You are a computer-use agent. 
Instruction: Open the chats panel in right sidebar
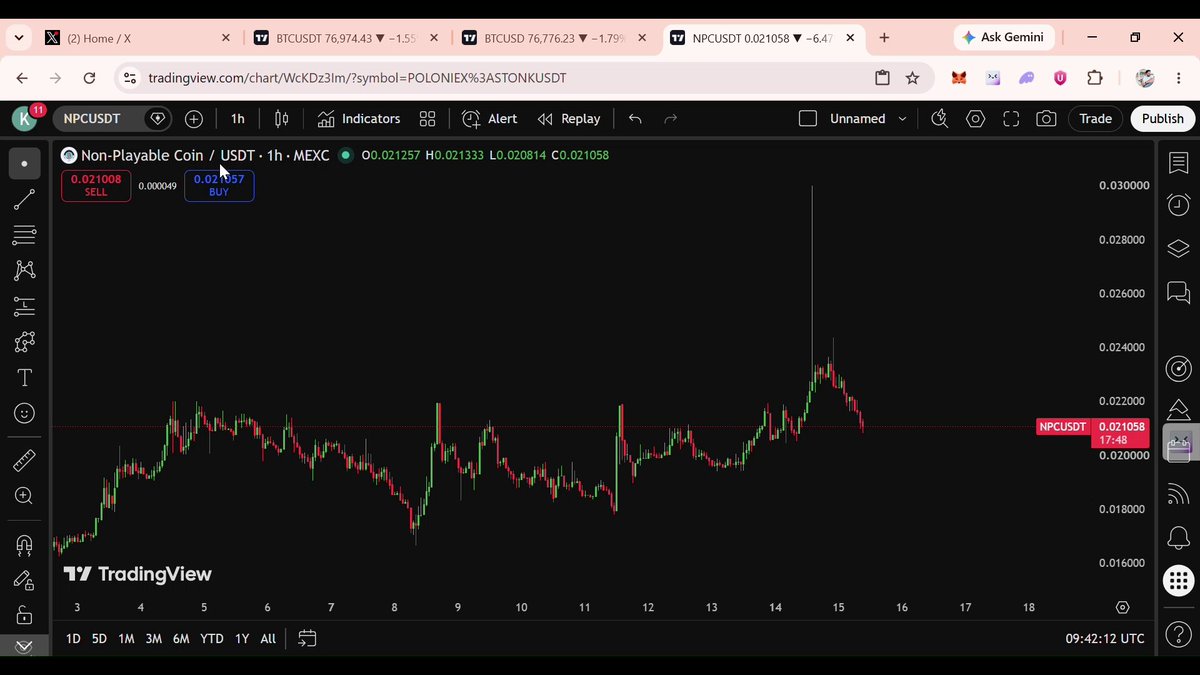click(x=1179, y=291)
